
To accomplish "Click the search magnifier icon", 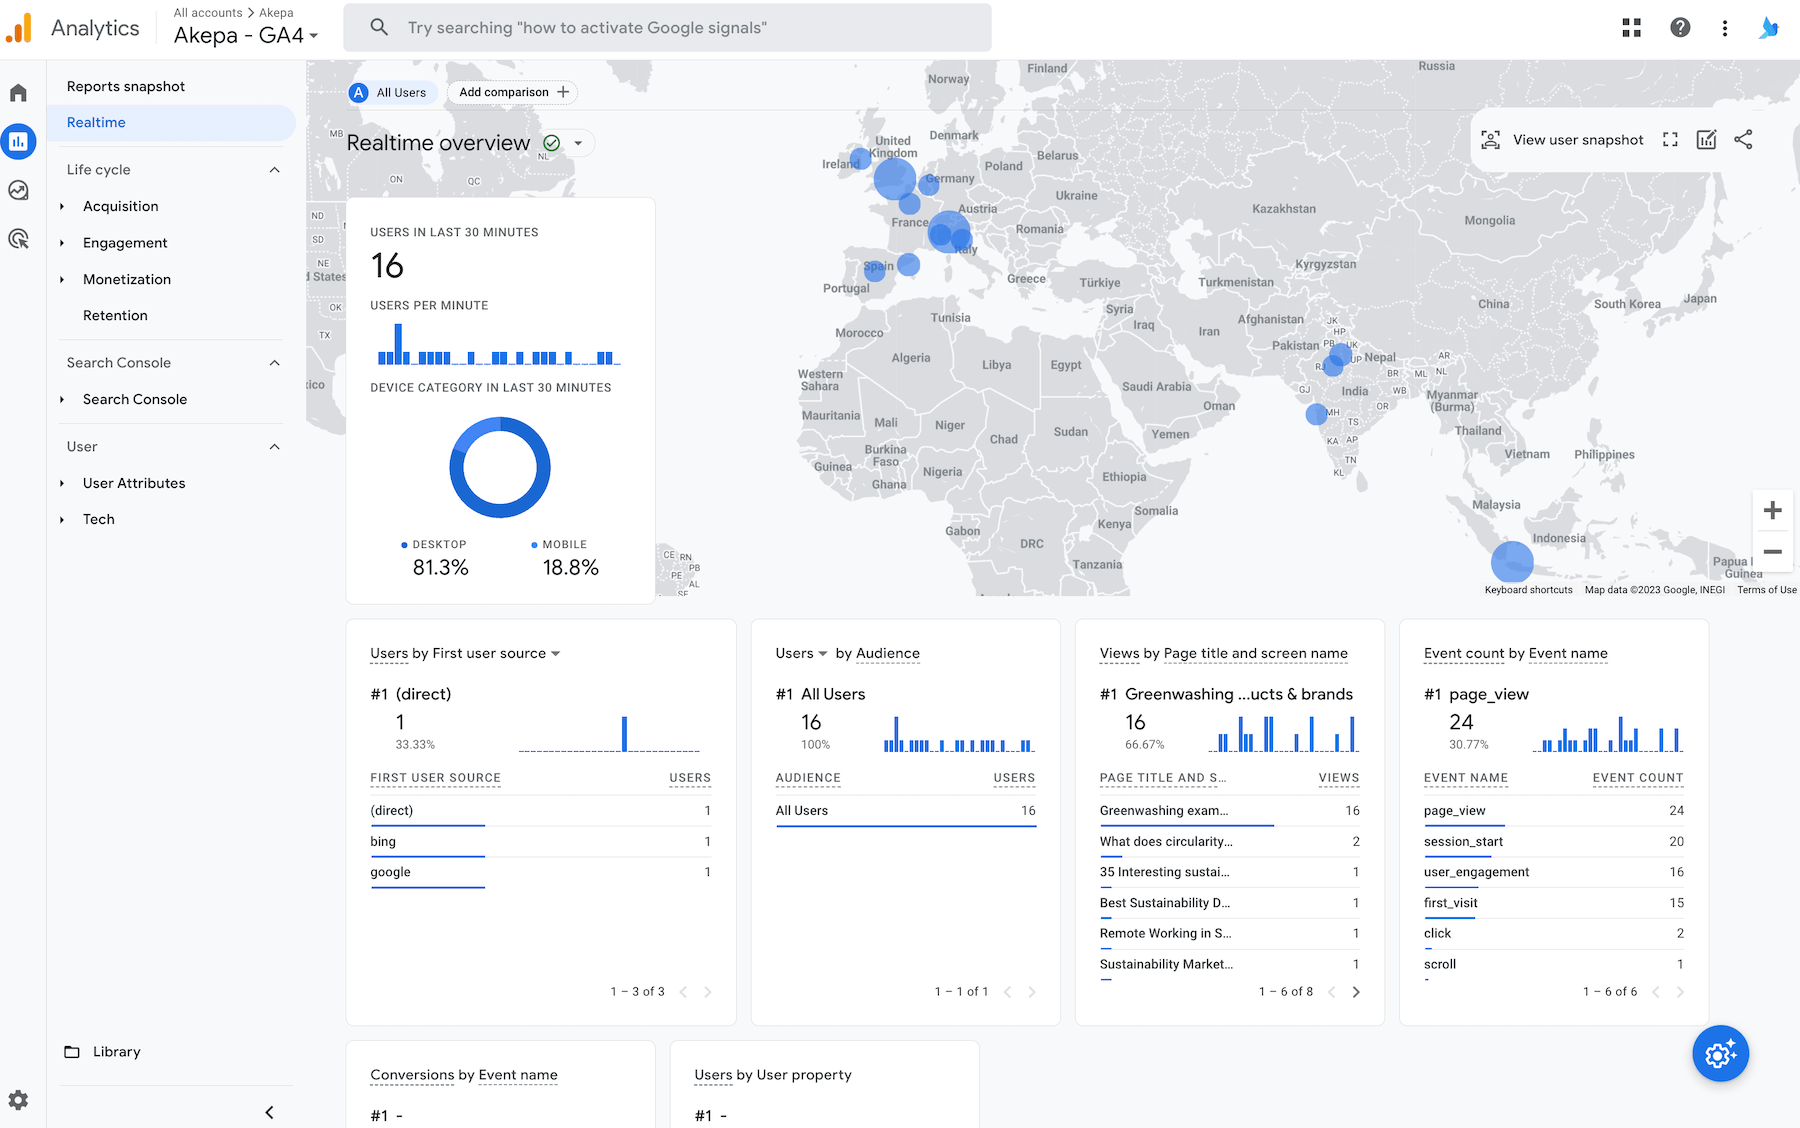I will (379, 27).
